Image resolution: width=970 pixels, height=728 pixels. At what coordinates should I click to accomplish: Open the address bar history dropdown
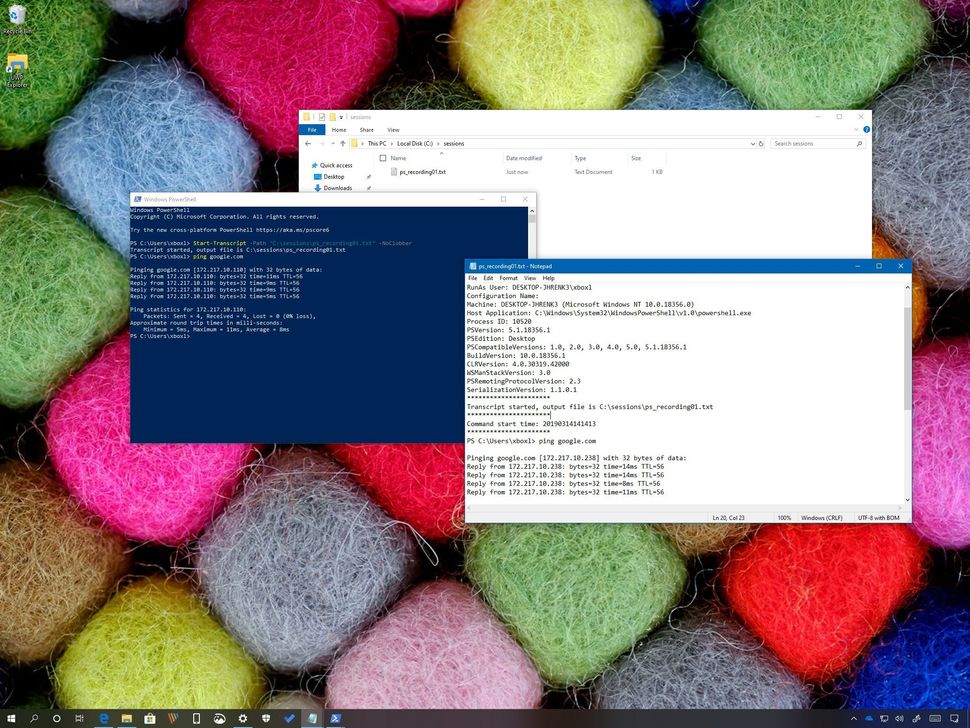(752, 143)
